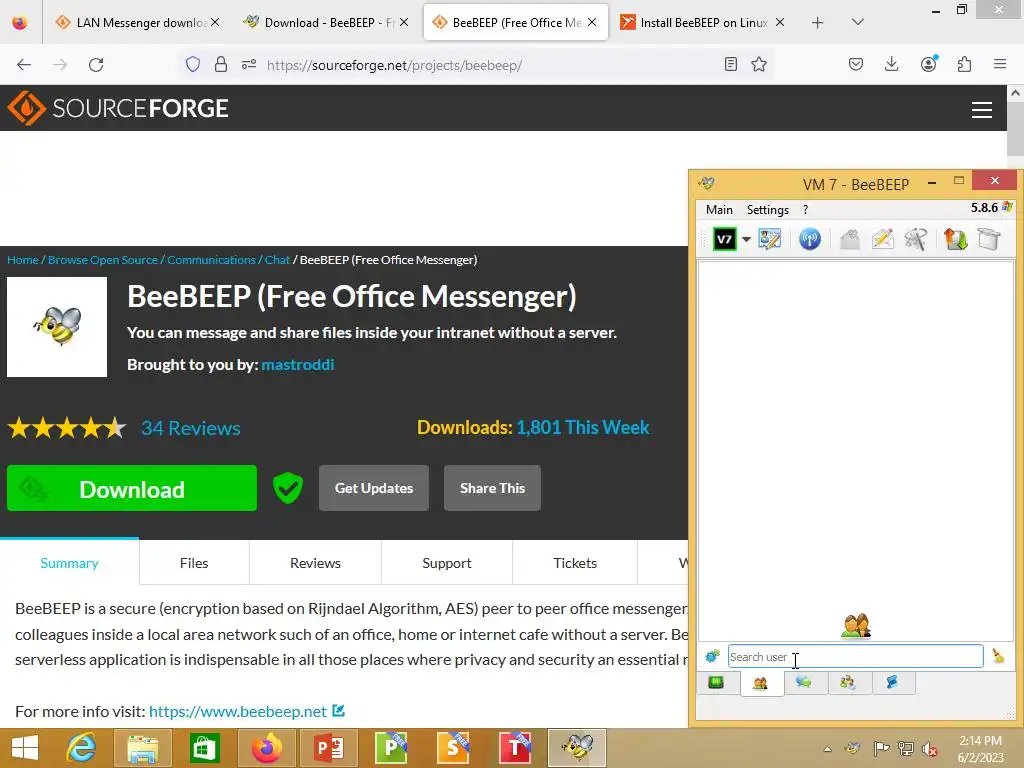Image resolution: width=1024 pixels, height=768 pixels.
Task: Click the SourceForge logo
Action: 118,108
